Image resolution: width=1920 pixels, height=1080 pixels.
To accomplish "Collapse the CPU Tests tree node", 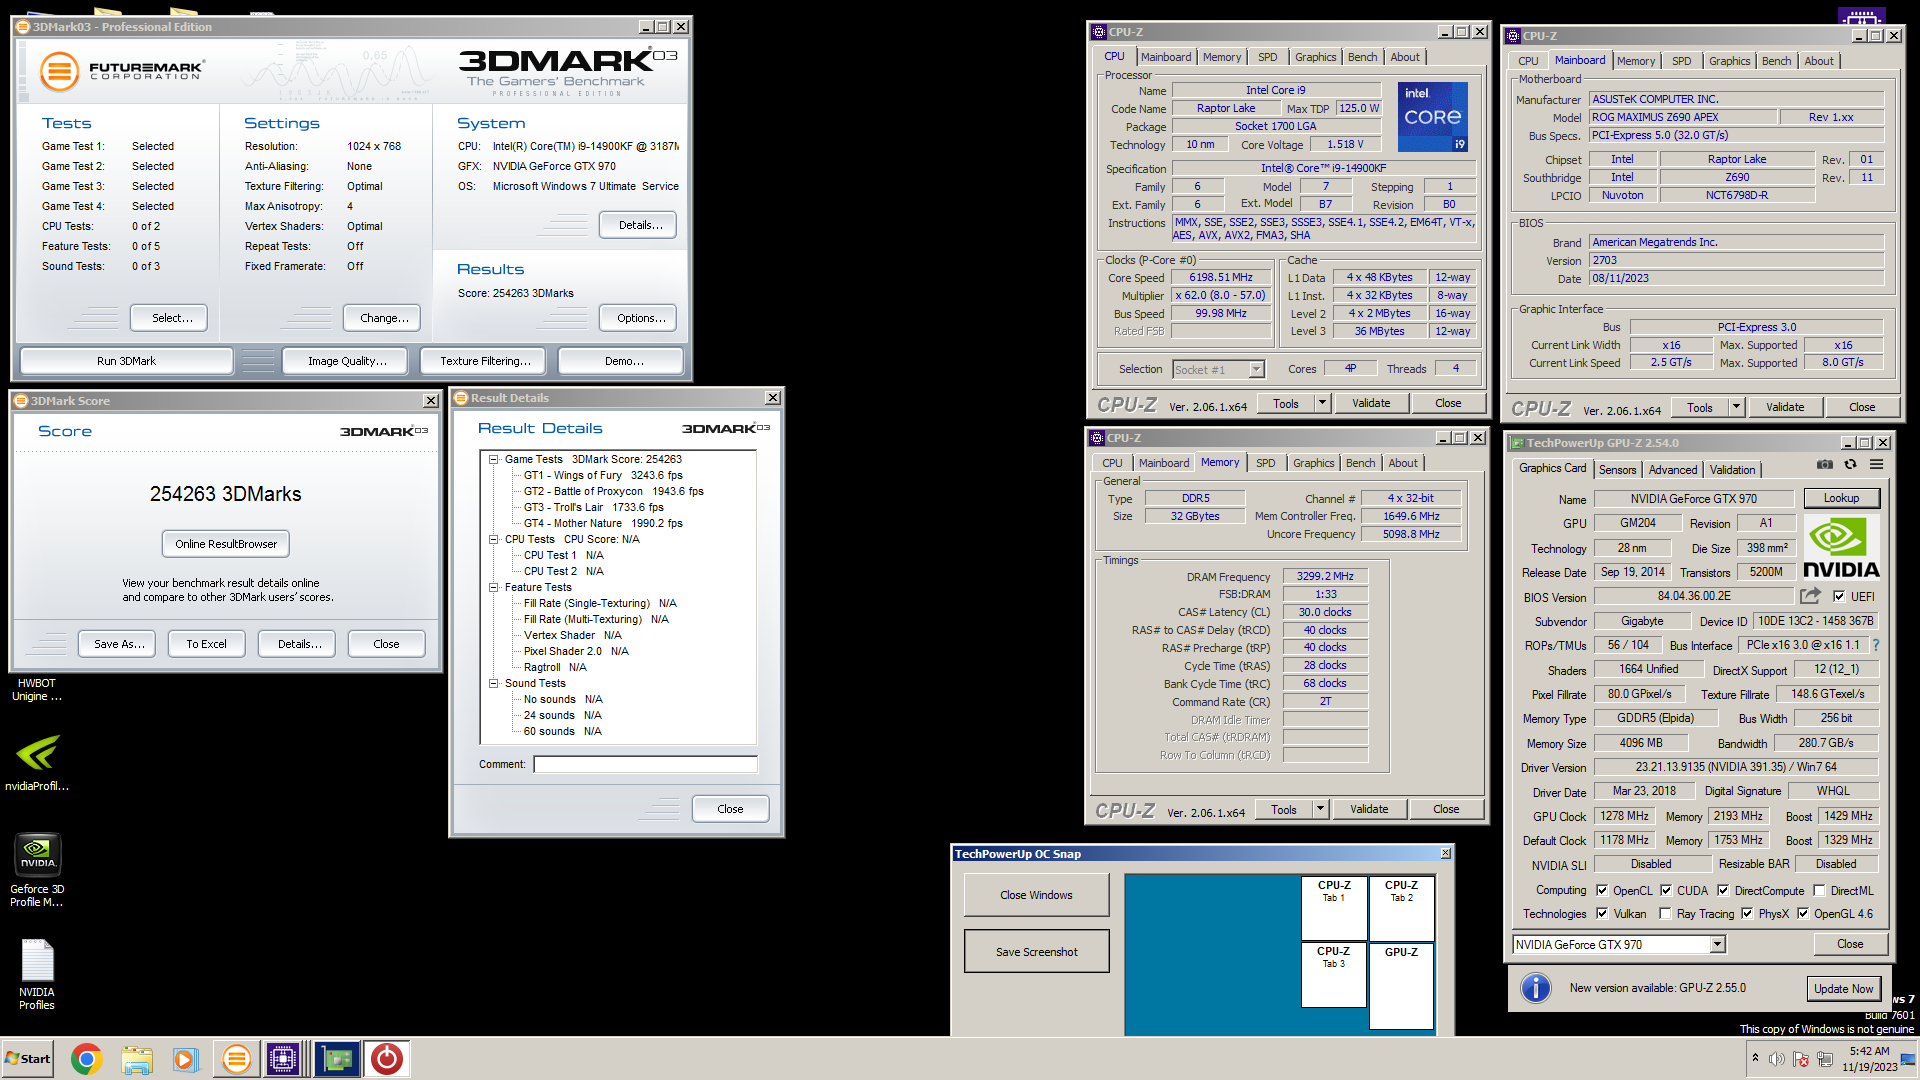I will (493, 539).
